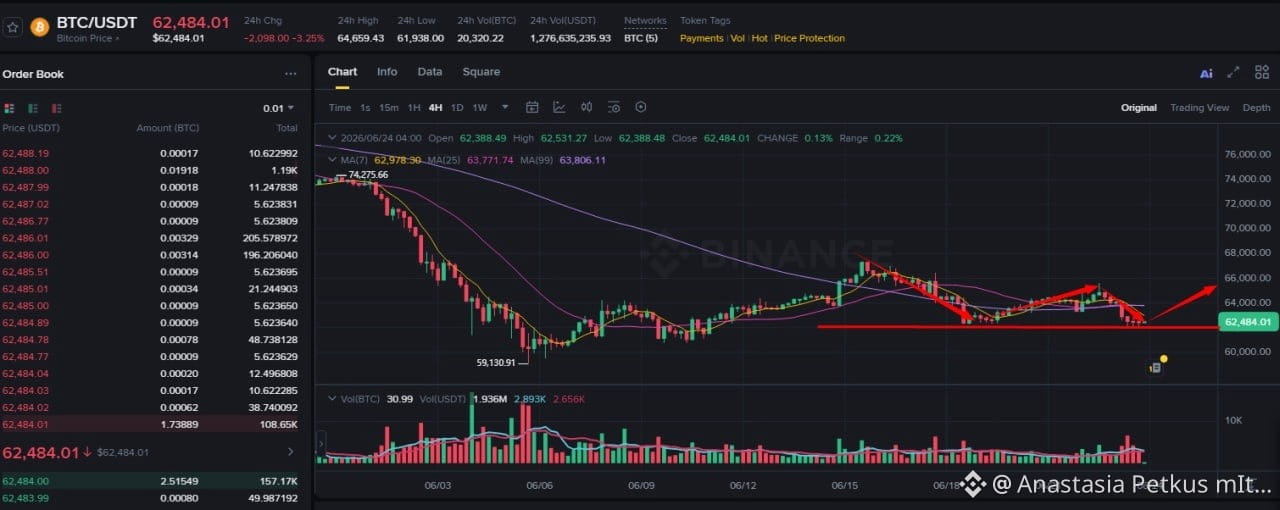
Task: Show sell orders only order book view
Action: coord(56,108)
